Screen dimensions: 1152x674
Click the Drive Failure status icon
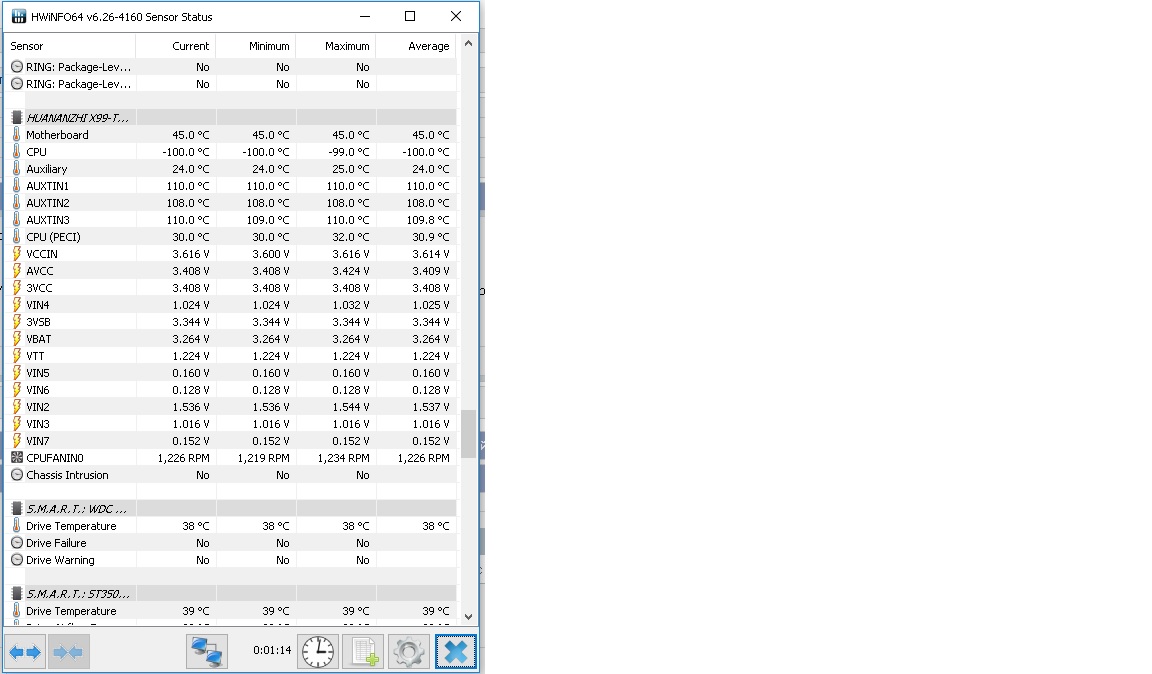click(17, 542)
